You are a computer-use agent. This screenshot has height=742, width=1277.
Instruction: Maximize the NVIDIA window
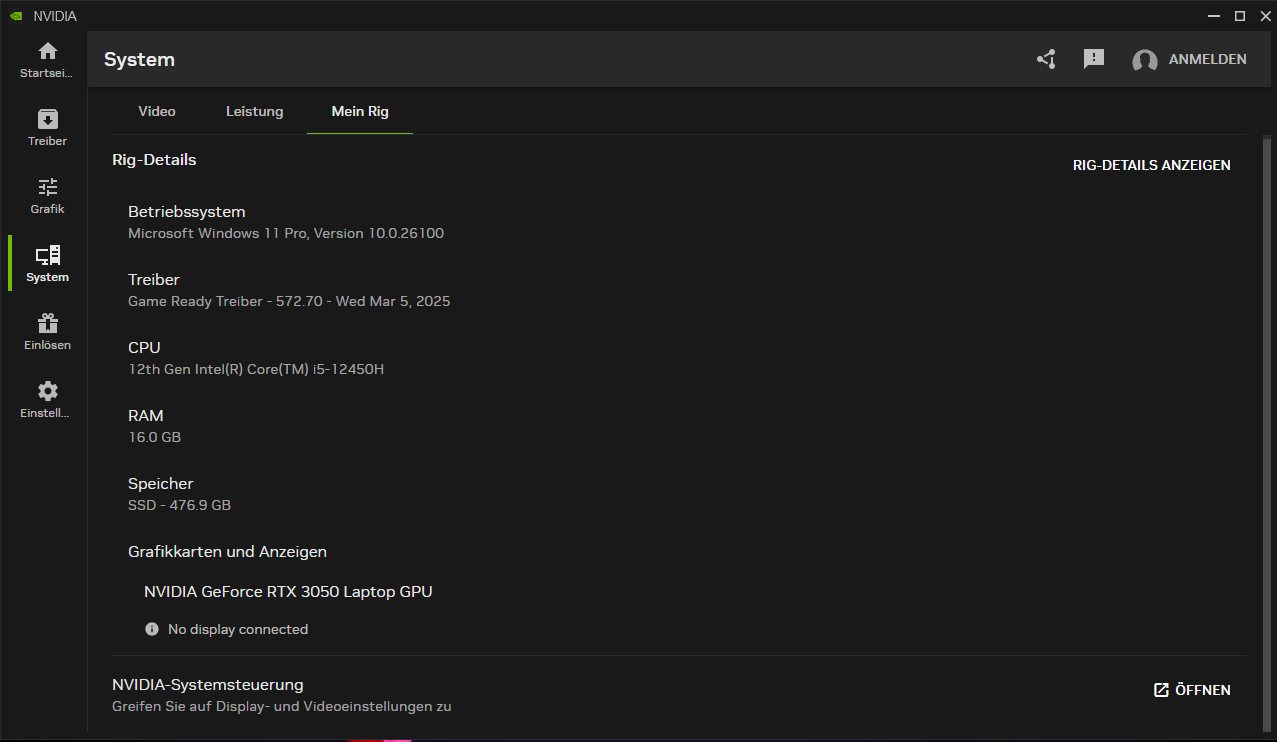[1240, 16]
